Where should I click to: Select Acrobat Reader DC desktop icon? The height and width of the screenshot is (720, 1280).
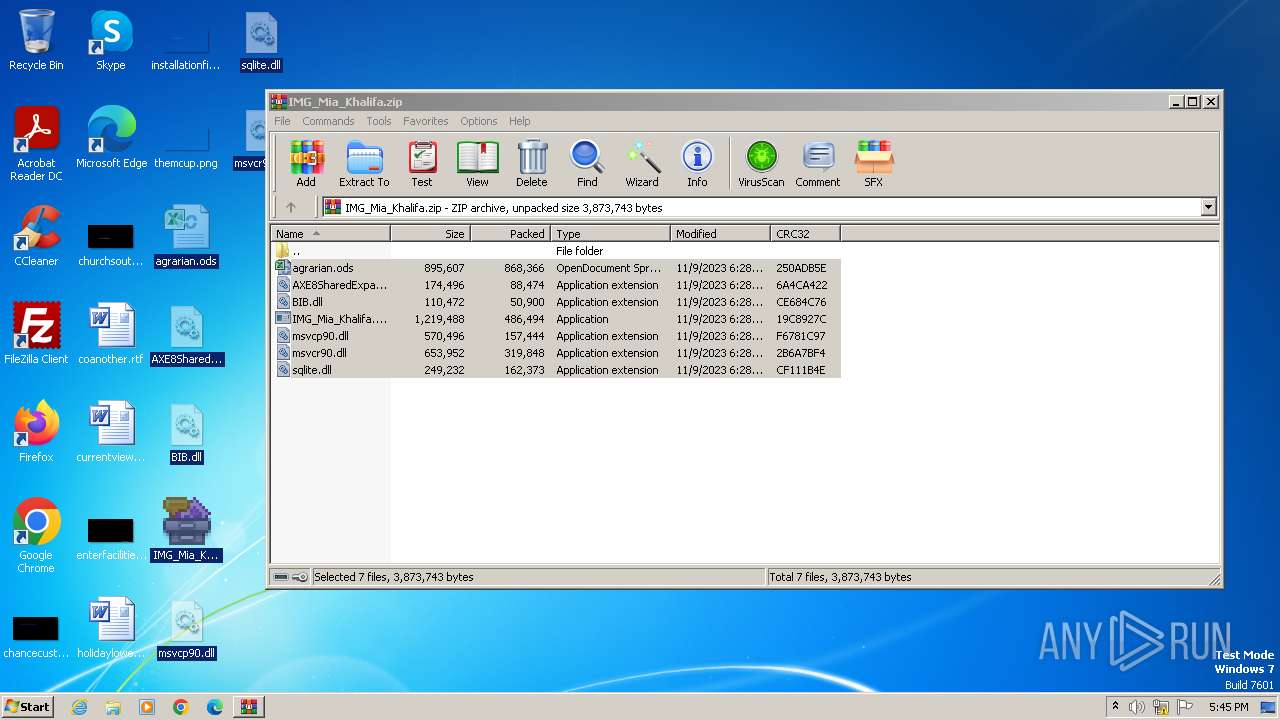pyautogui.click(x=36, y=144)
